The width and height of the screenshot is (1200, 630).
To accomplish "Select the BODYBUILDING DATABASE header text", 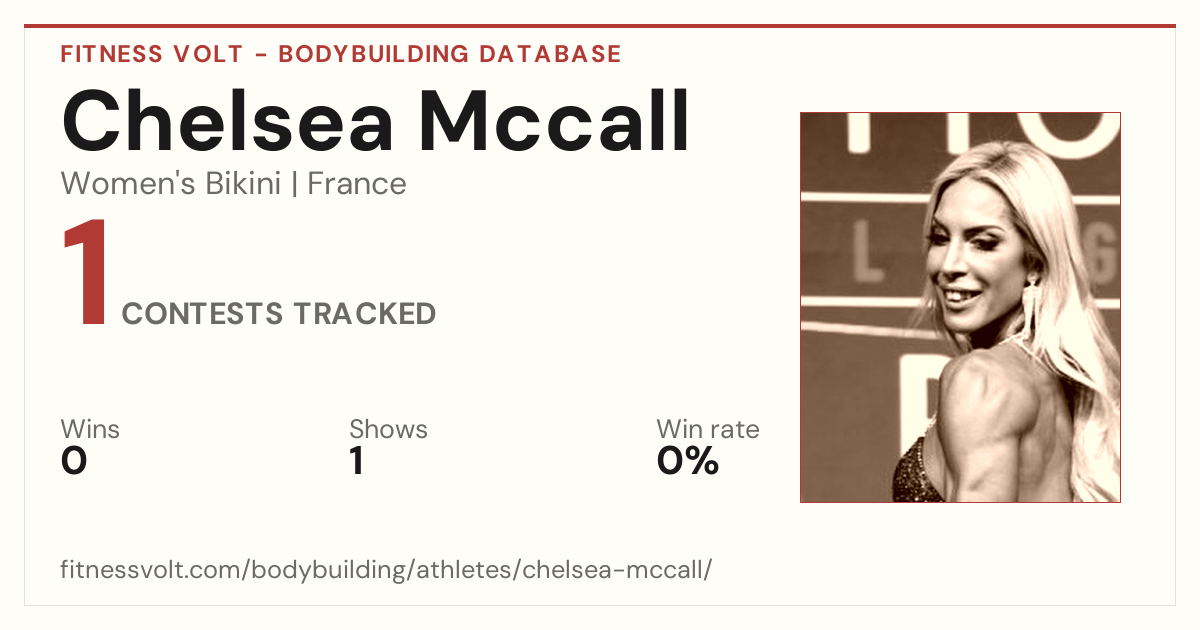I will pyautogui.click(x=450, y=54).
